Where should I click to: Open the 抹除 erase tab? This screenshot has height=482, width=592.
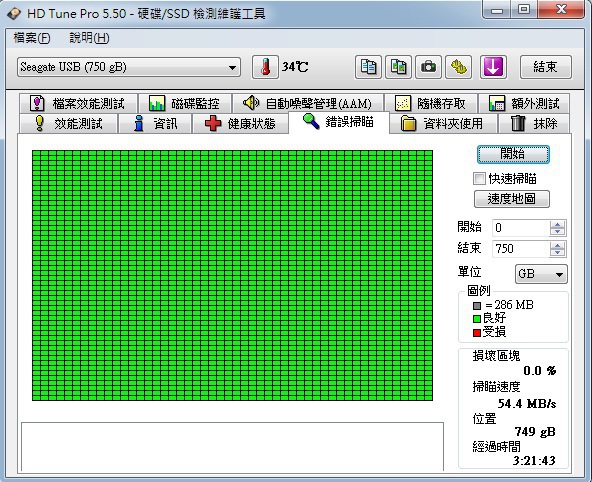coord(534,123)
